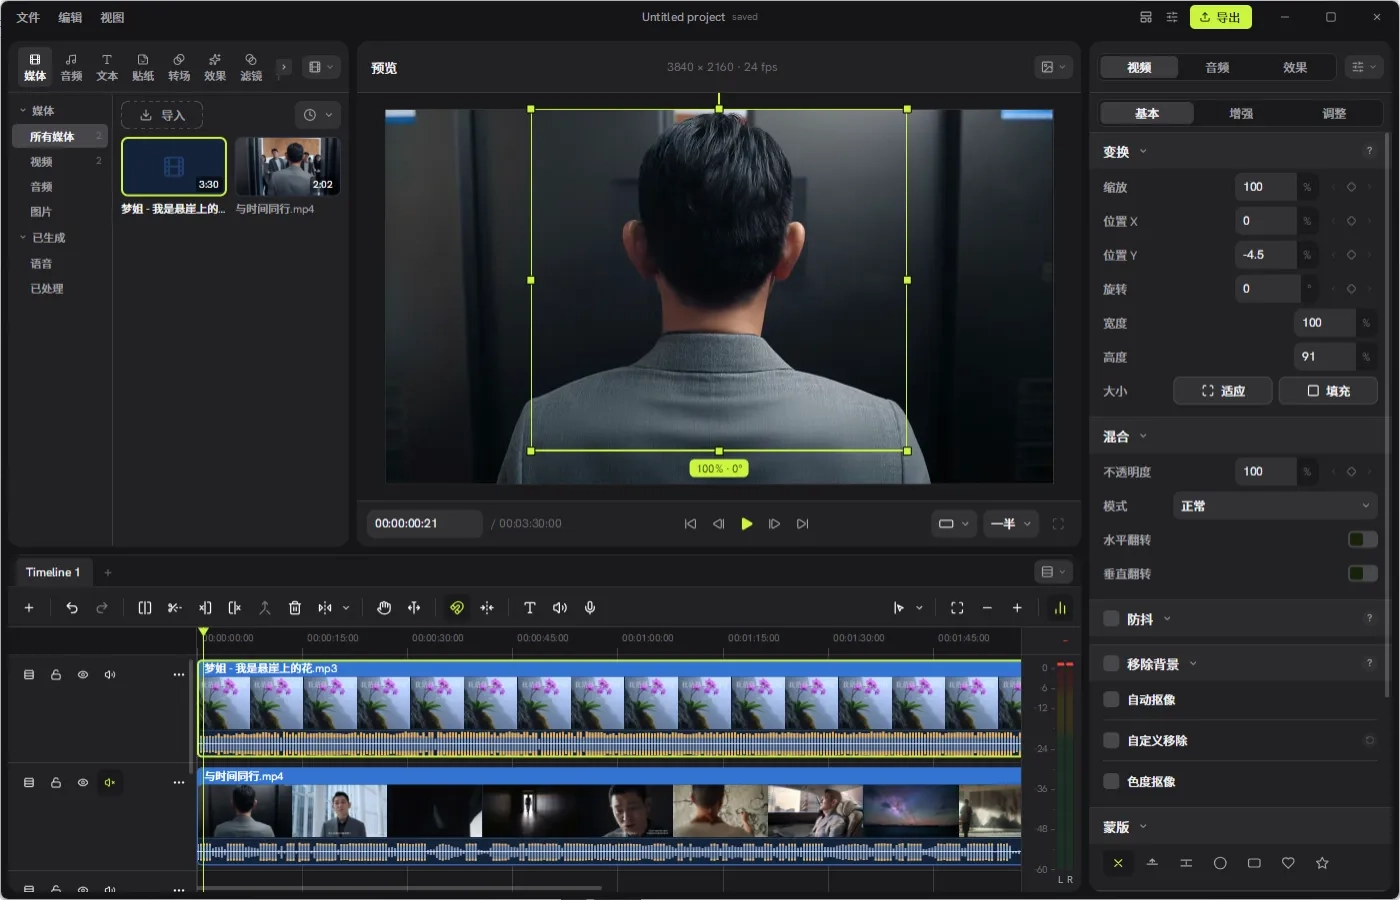Enable the 防抖 stabilization checkbox
Viewport: 1400px width, 900px height.
[x=1111, y=619]
